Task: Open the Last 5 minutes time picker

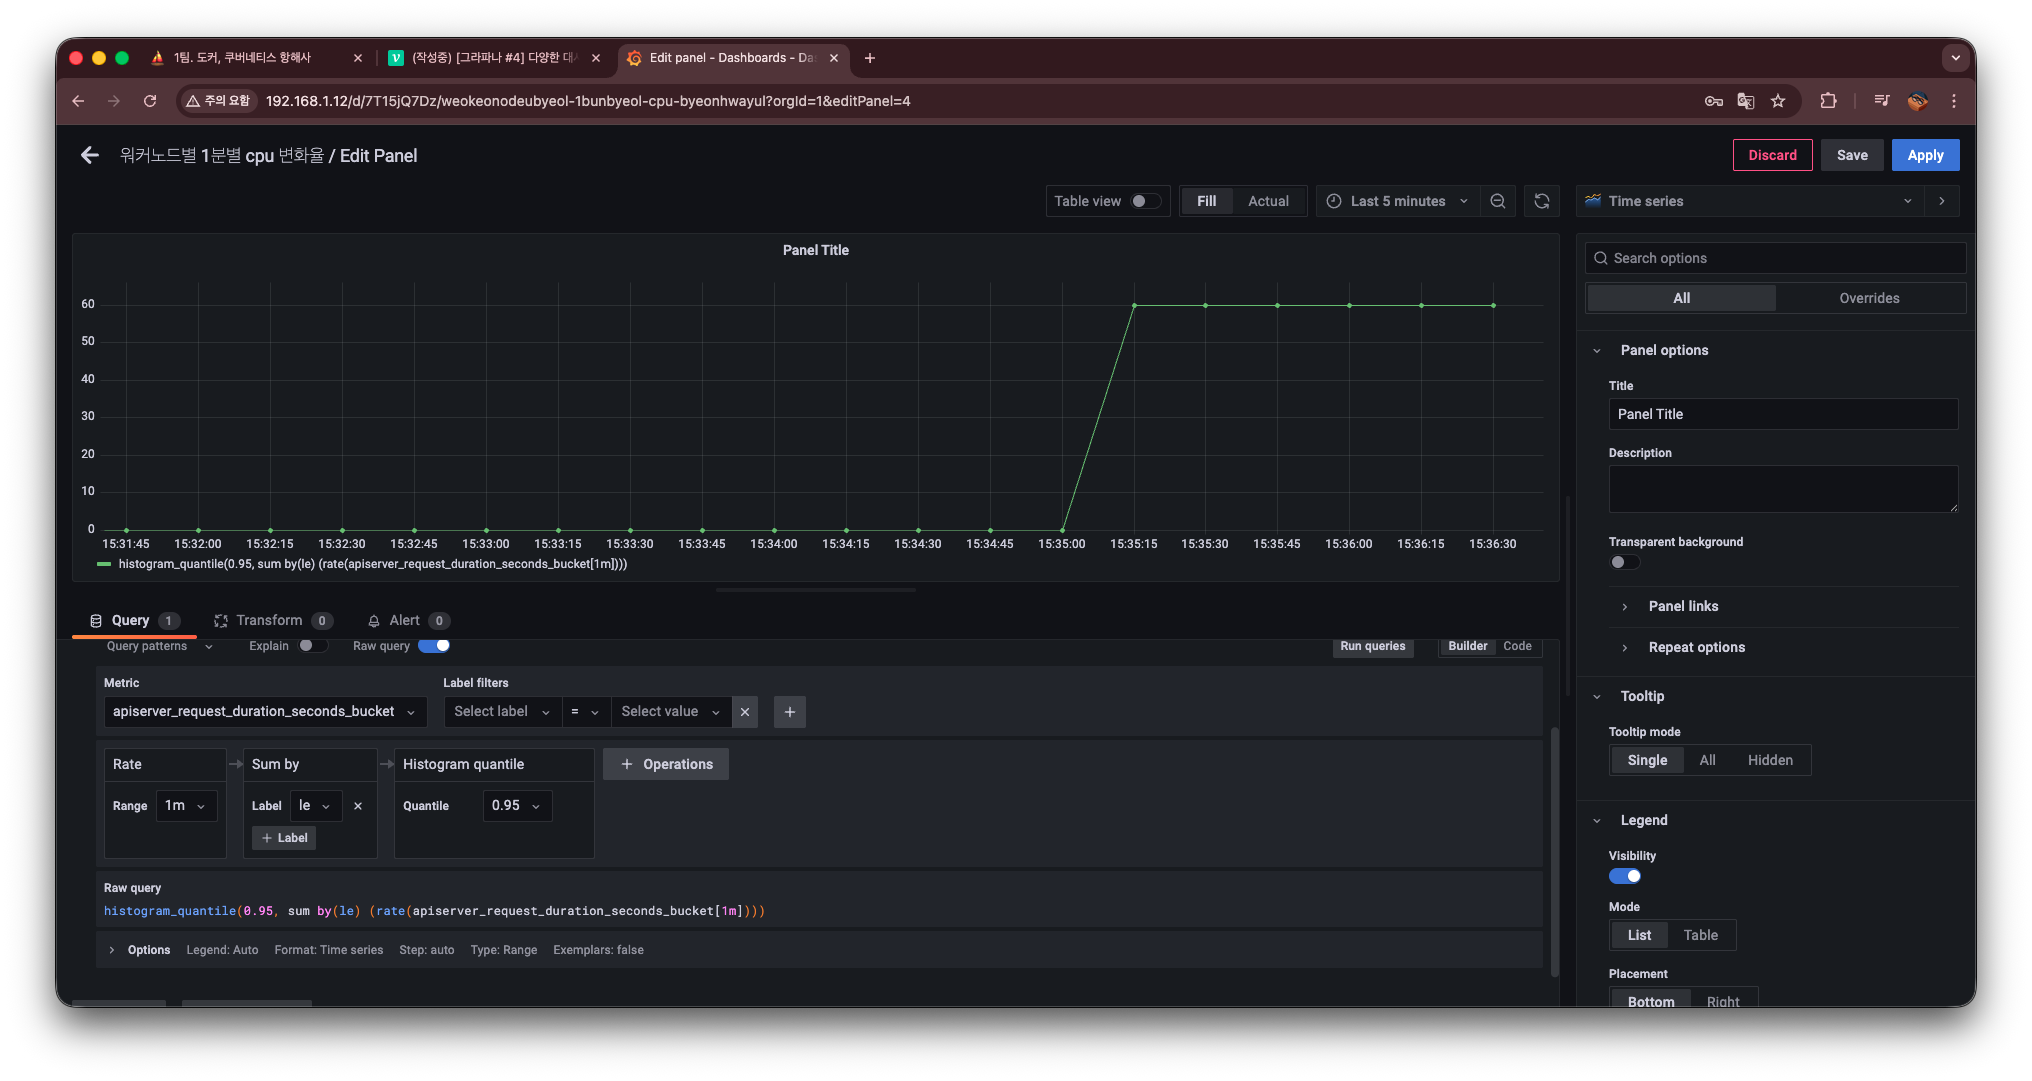Action: (x=1397, y=201)
